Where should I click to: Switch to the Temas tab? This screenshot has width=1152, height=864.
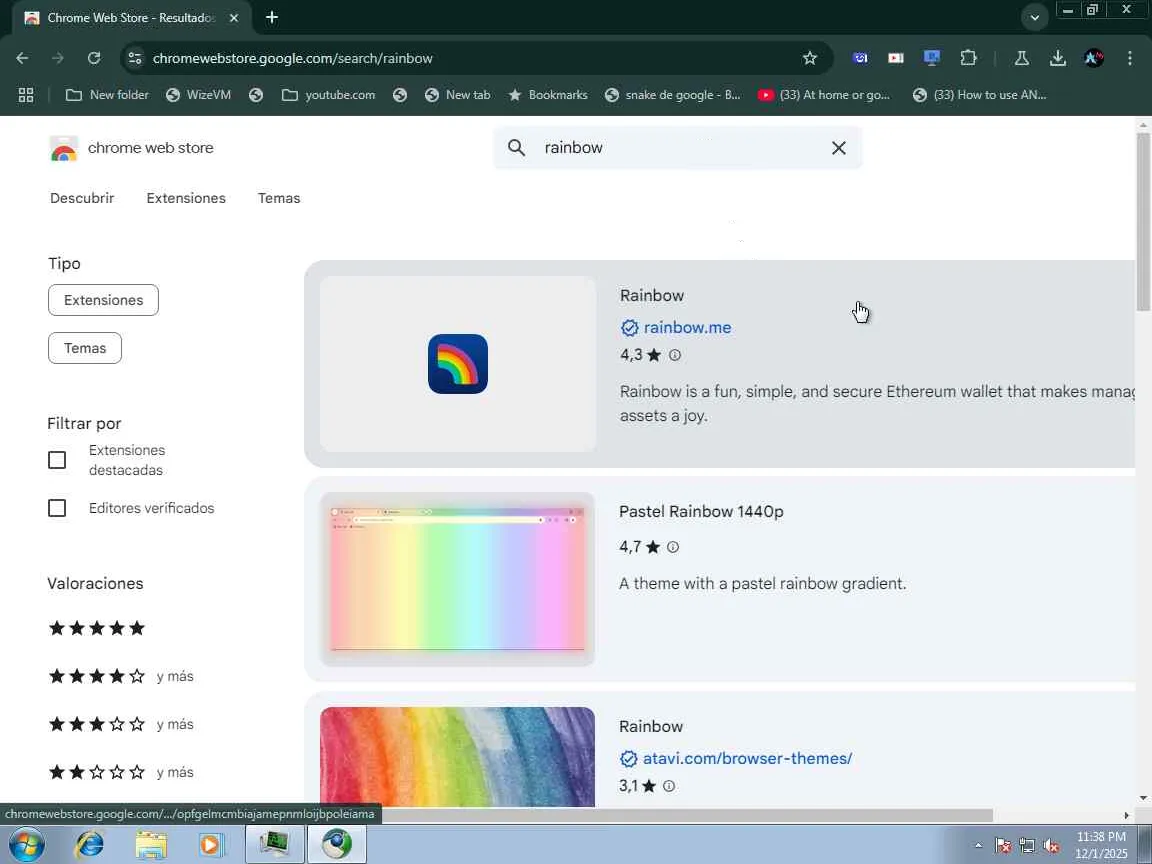pyautogui.click(x=279, y=198)
